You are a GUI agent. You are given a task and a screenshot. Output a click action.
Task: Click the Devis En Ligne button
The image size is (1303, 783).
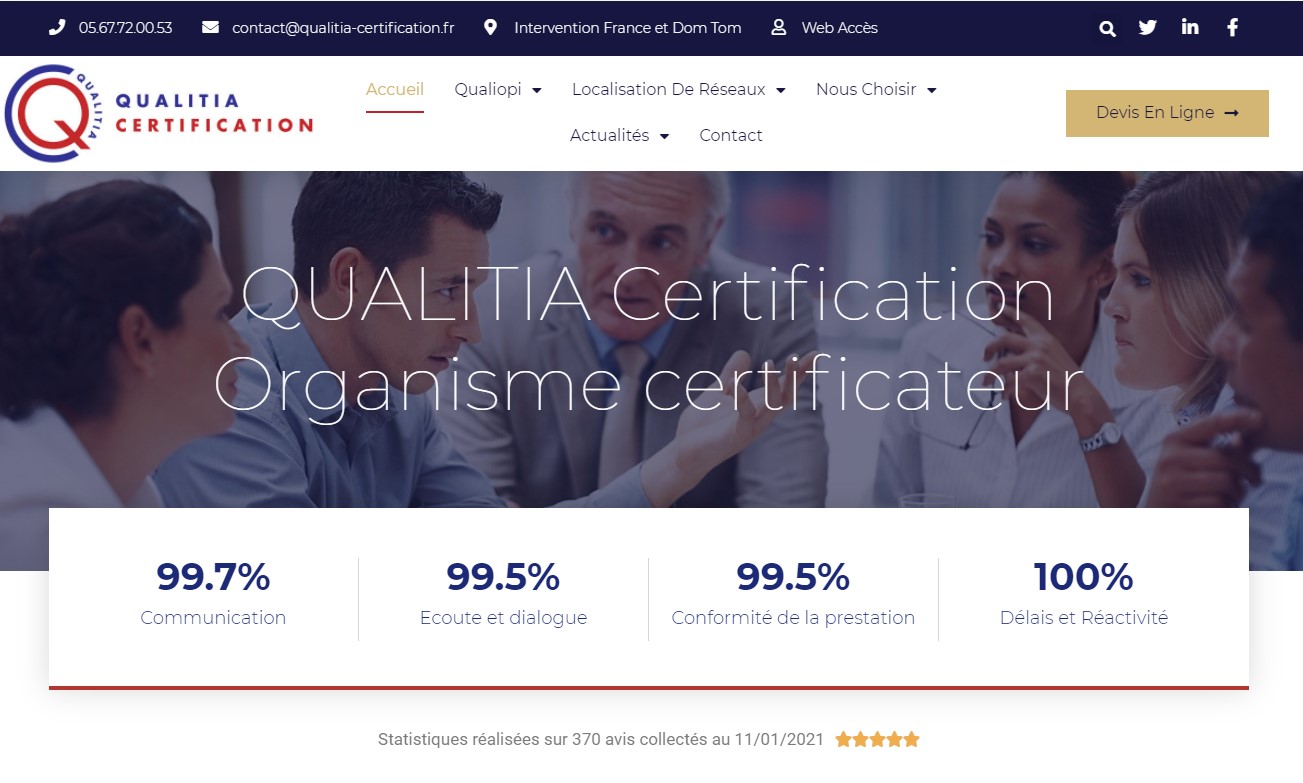point(1166,113)
